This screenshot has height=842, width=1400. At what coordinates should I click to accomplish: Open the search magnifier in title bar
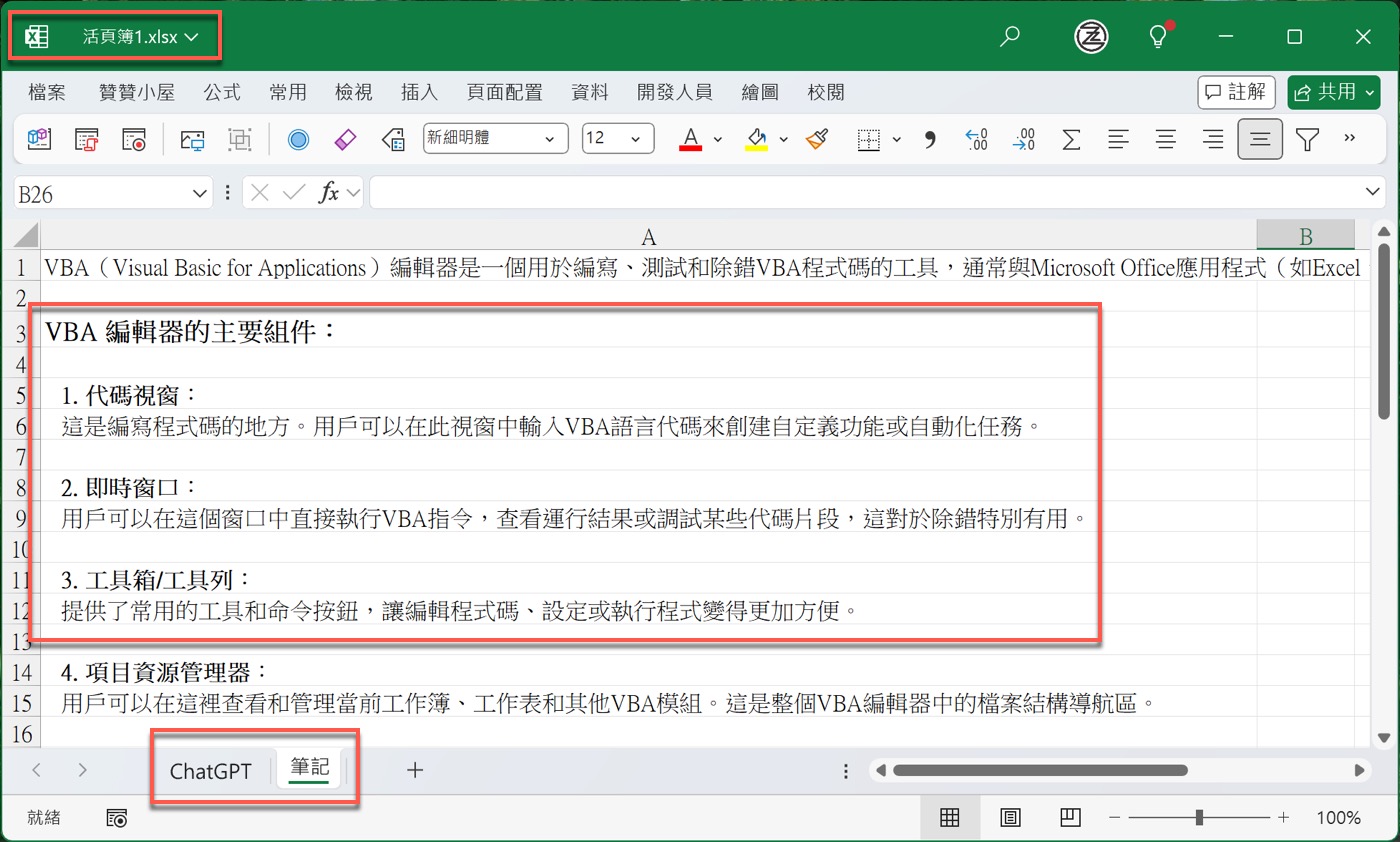pyautogui.click(x=1010, y=37)
